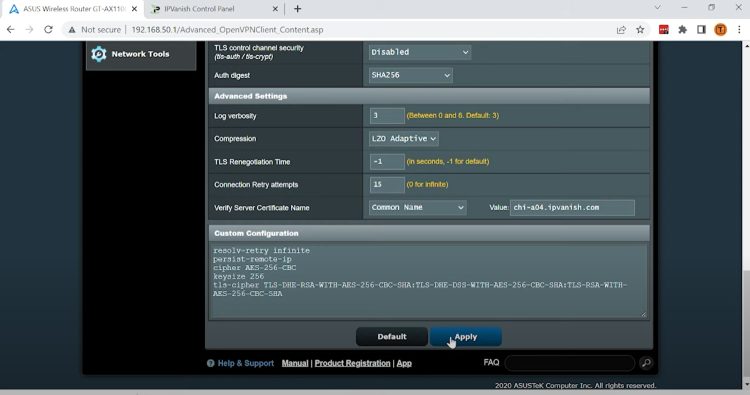Open TLS control channel security dropdown

(x=419, y=52)
